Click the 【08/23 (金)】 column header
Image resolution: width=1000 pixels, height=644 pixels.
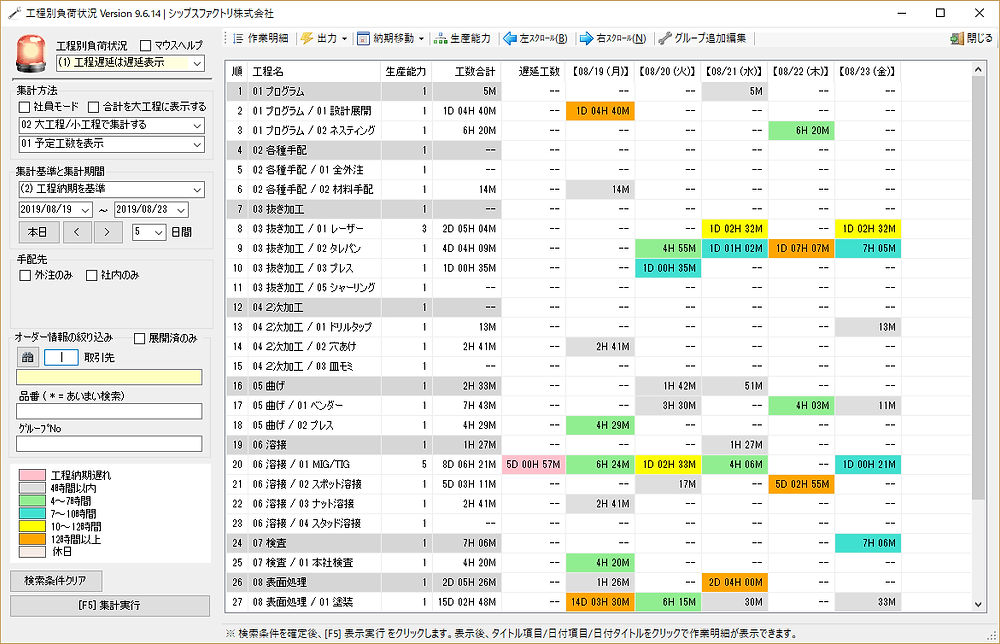pos(867,72)
